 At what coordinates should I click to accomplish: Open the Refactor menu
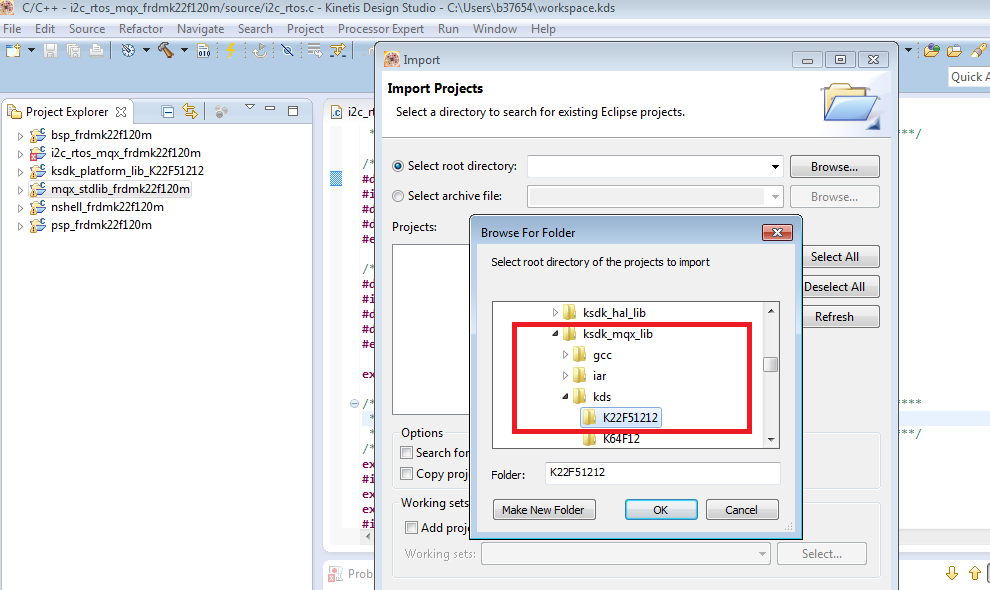141,29
